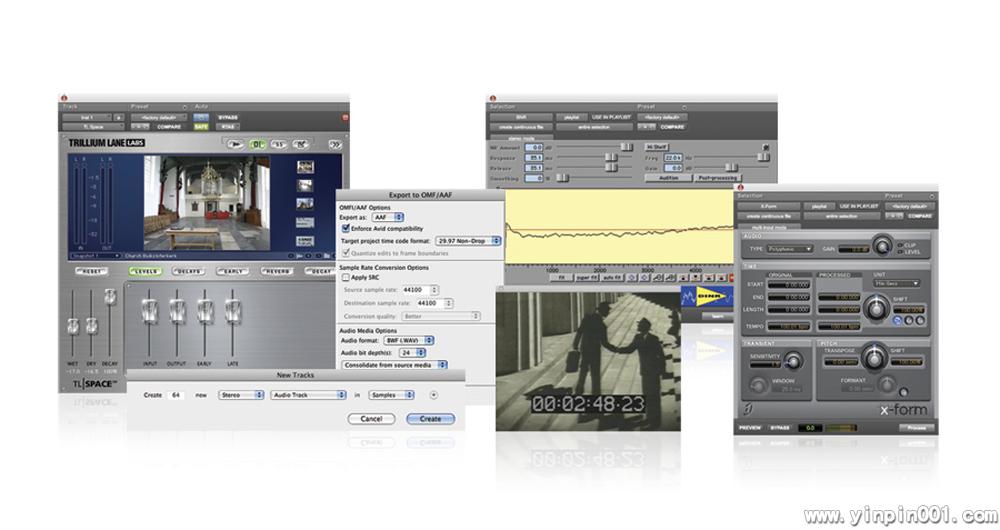Viewport: 1000px width, 530px height.
Task: Open the Stereo track format dropdown
Action: click(x=238, y=395)
